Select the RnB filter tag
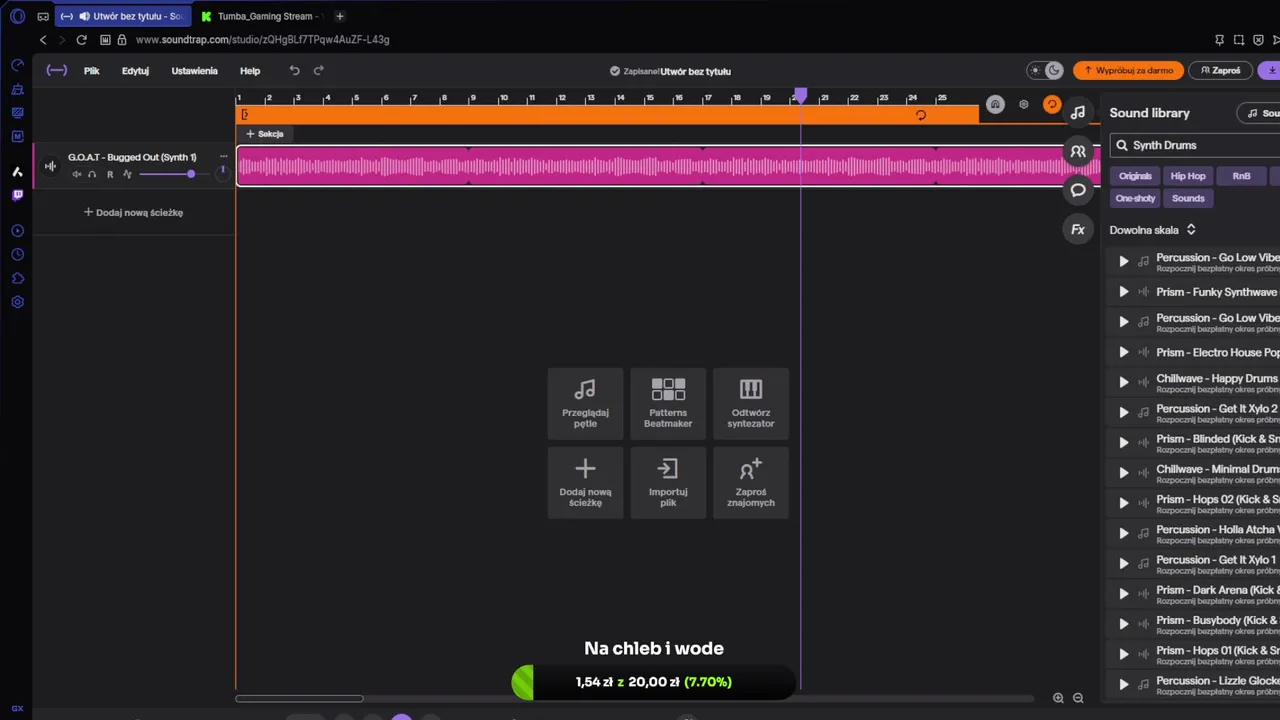 [1241, 176]
